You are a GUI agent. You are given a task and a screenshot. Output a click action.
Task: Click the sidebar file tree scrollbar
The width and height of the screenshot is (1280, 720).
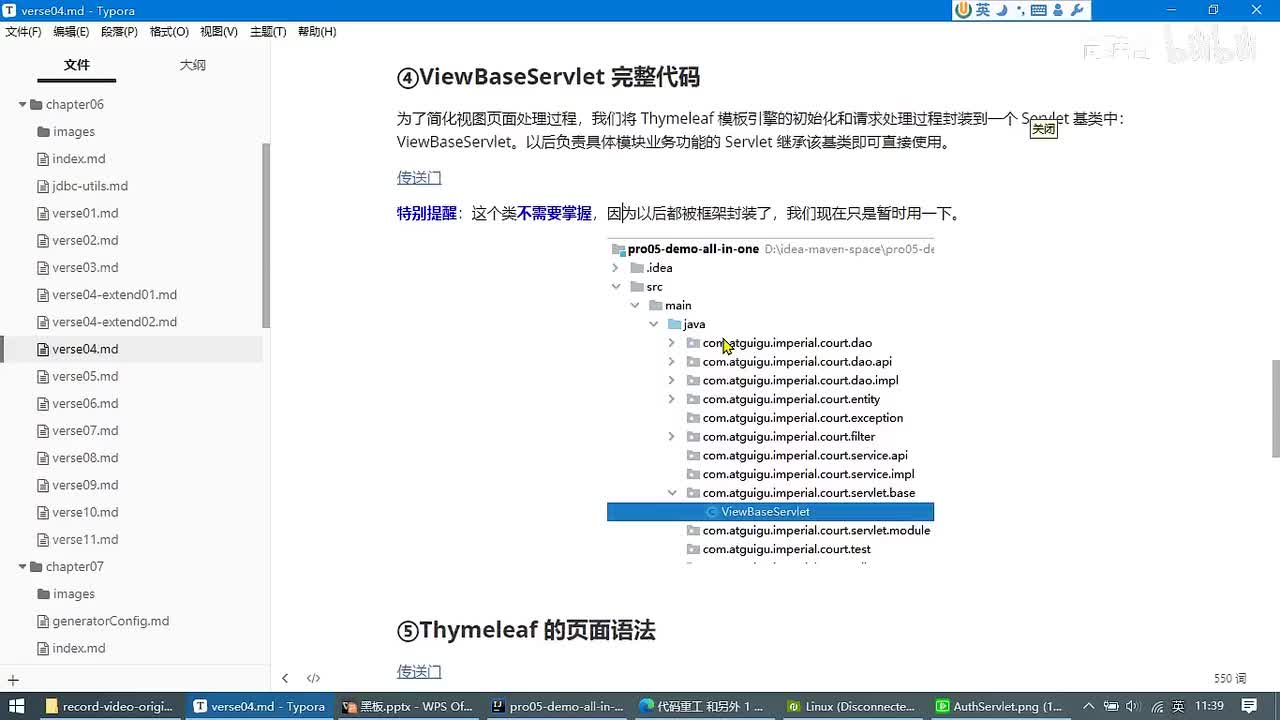tap(266, 235)
